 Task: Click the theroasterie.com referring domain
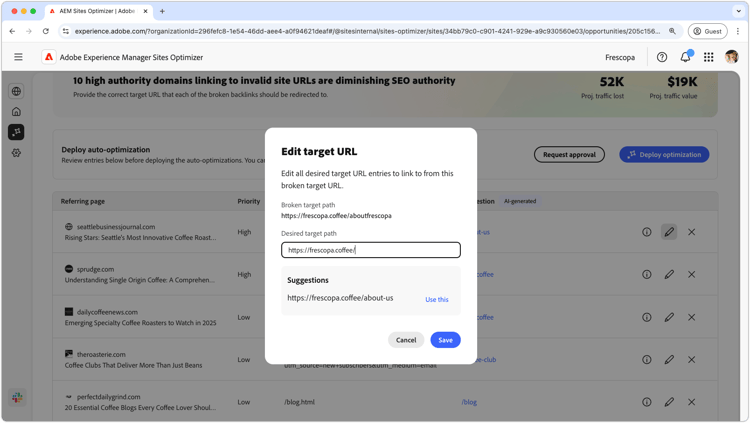(x=101, y=355)
